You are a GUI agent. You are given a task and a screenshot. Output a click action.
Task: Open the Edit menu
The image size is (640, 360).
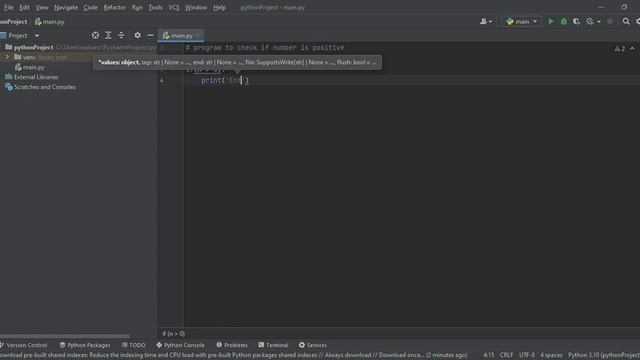[24, 7]
